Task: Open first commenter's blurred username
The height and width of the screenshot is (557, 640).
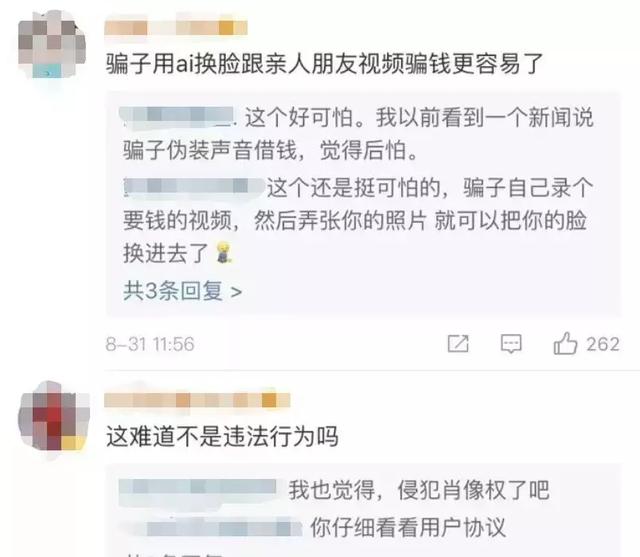Action: (176, 28)
